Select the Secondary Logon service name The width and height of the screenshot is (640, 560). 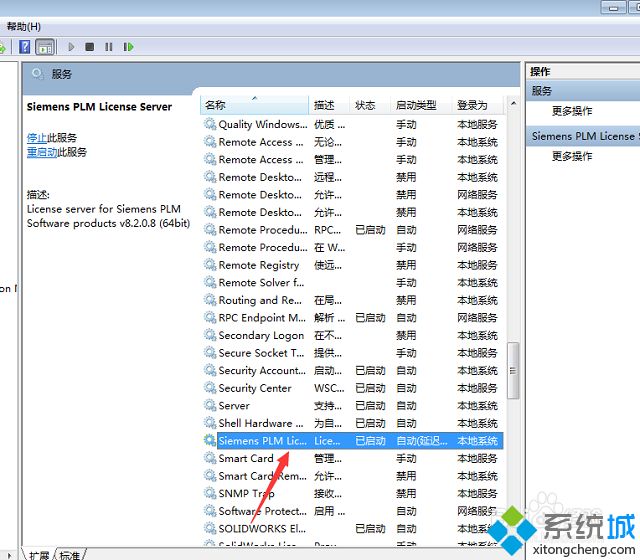click(261, 336)
